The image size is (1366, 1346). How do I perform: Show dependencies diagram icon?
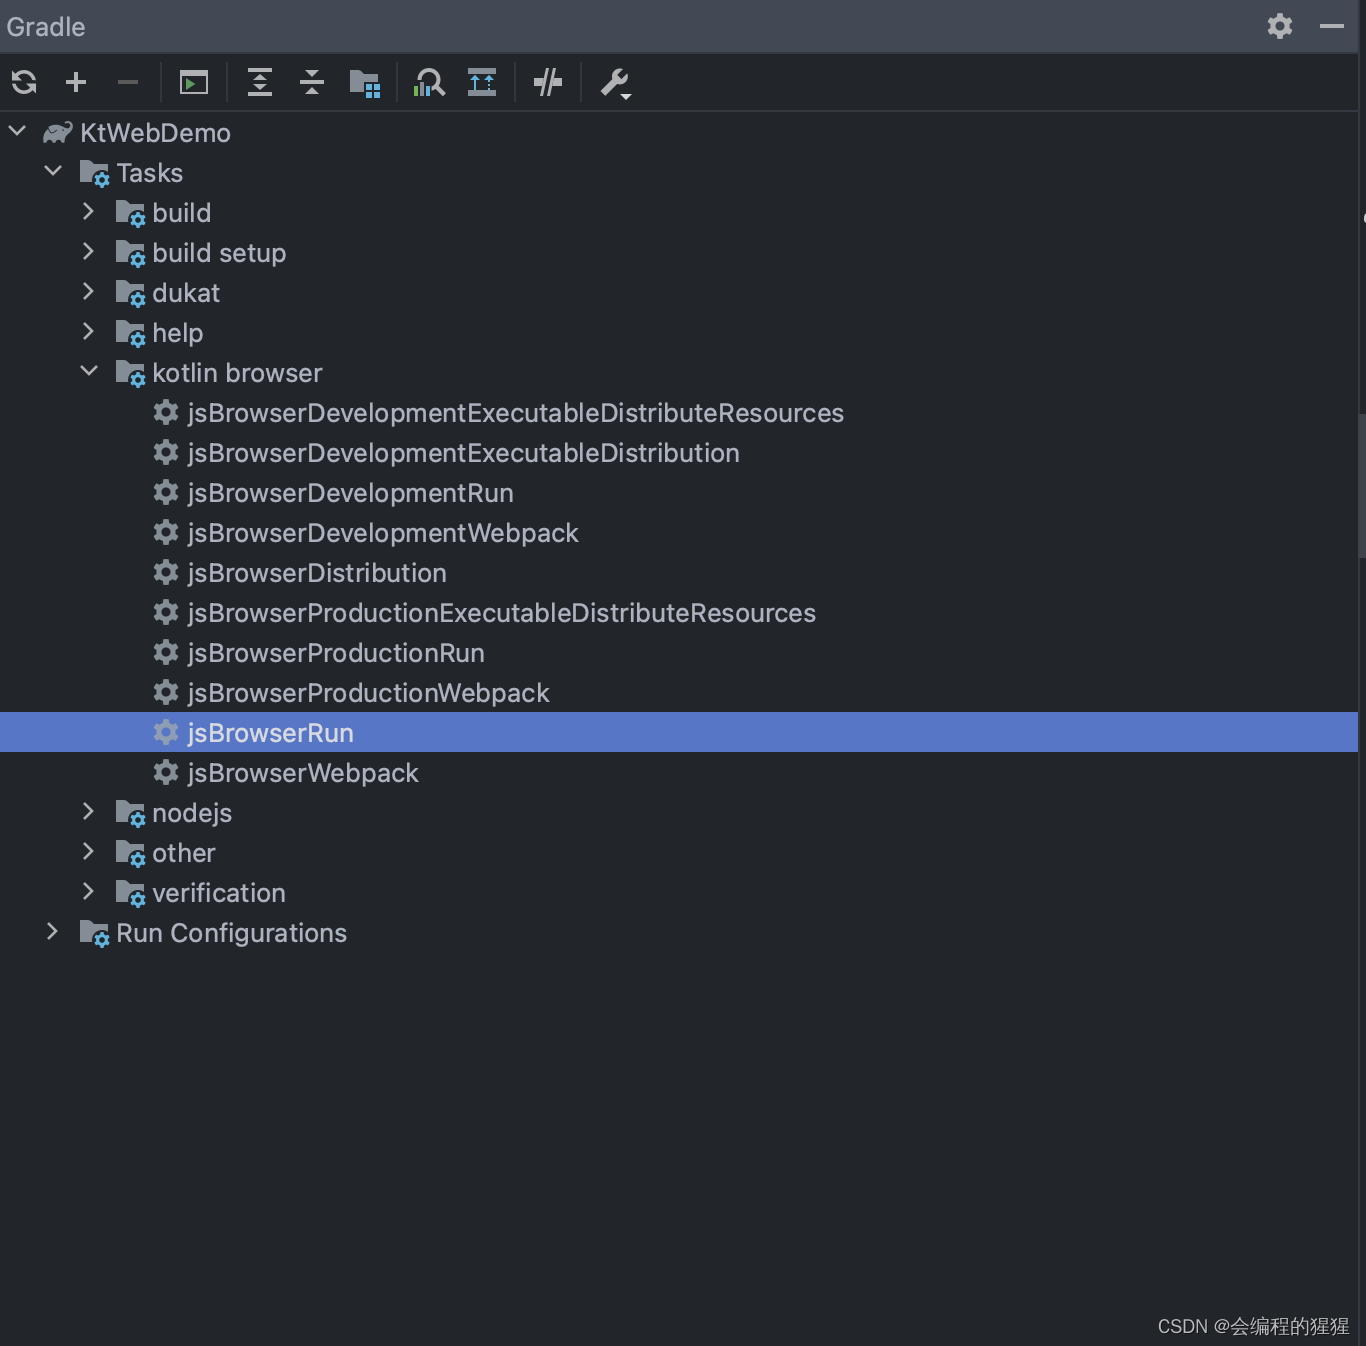pos(482,82)
